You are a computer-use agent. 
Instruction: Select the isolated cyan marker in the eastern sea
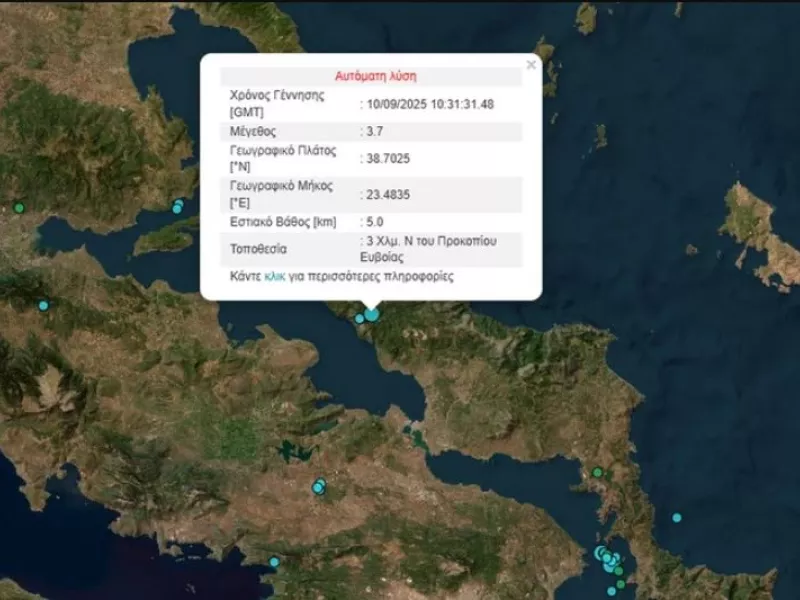[x=677, y=517]
